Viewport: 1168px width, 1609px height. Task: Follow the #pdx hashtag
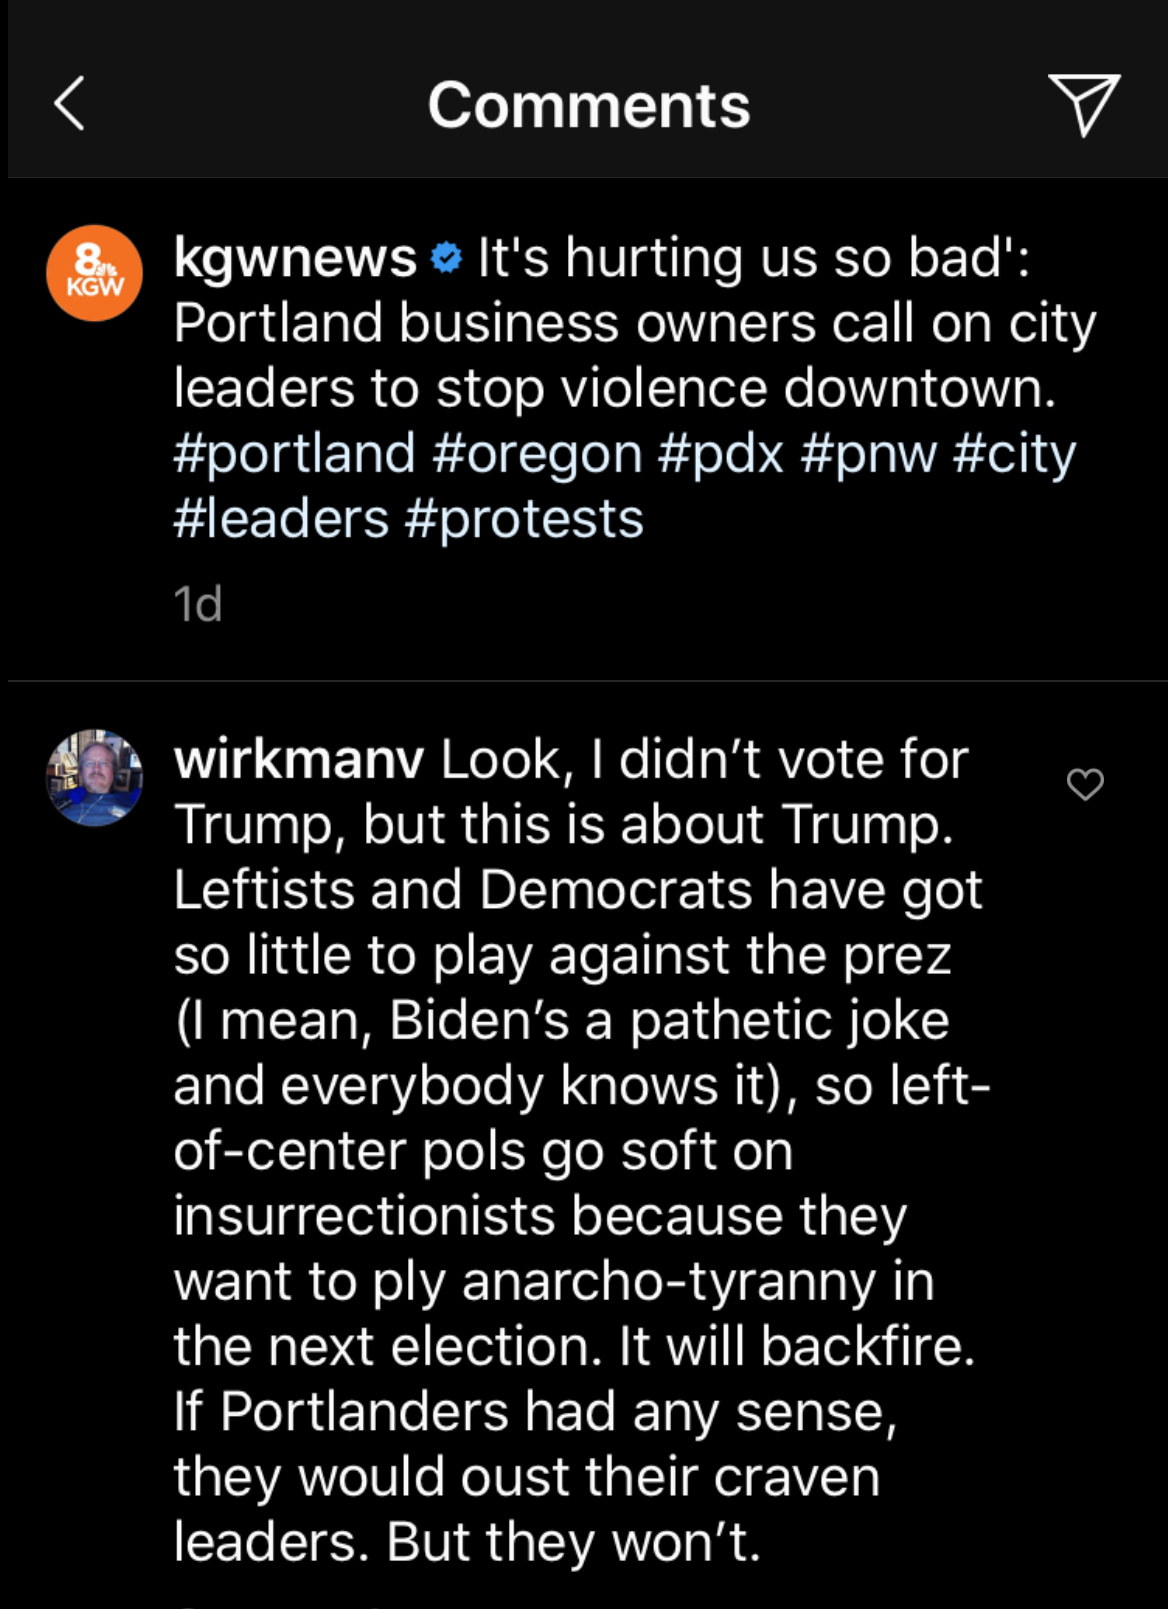(x=721, y=454)
